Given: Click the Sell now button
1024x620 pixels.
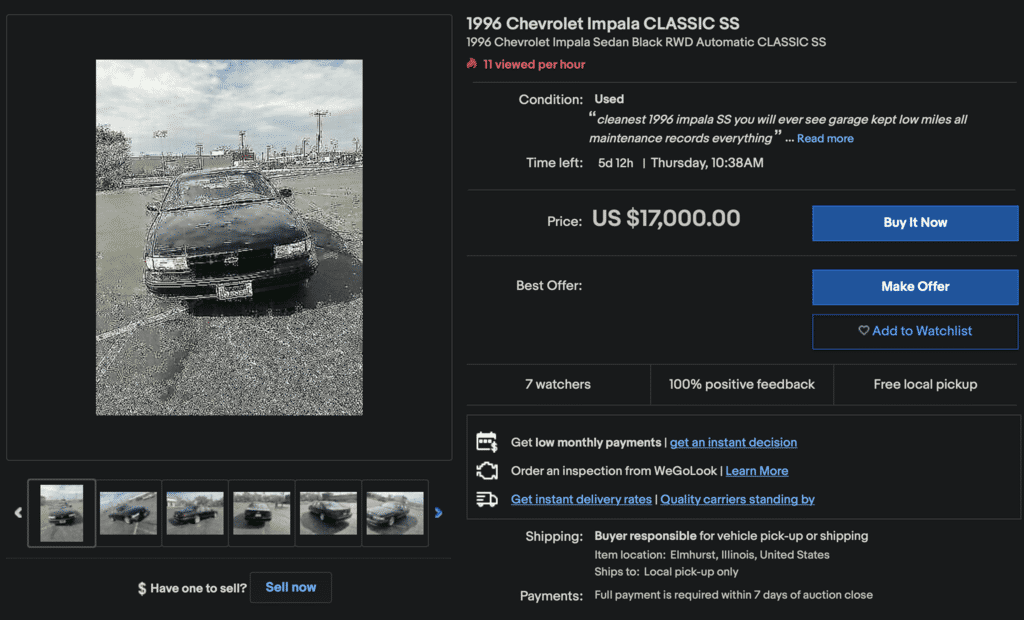Looking at the screenshot, I should click(x=290, y=587).
